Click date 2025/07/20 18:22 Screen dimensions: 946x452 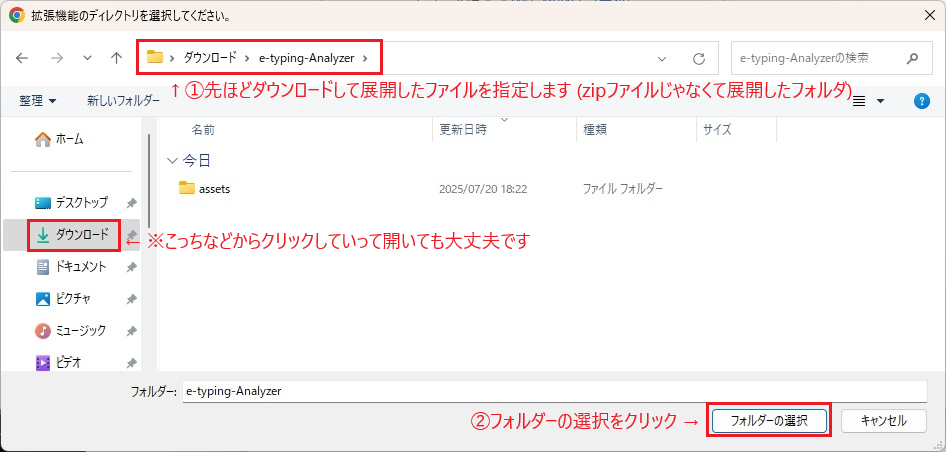point(483,189)
